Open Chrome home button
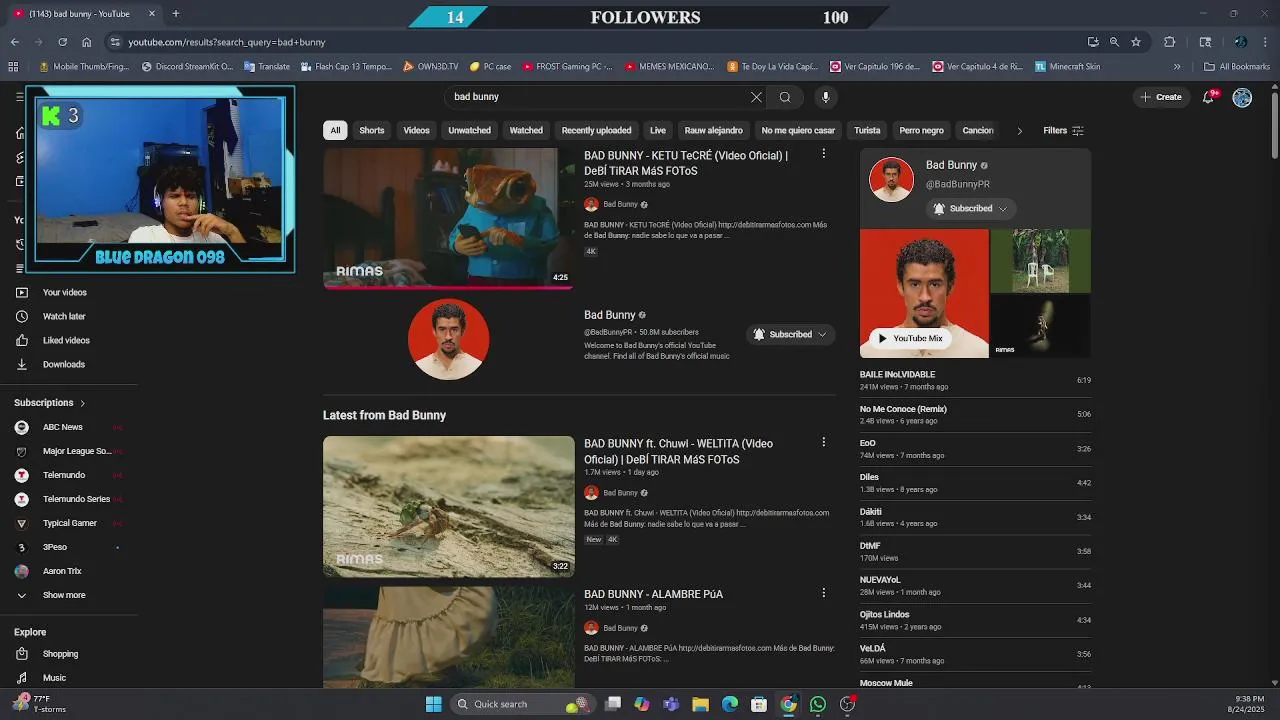 (86, 42)
